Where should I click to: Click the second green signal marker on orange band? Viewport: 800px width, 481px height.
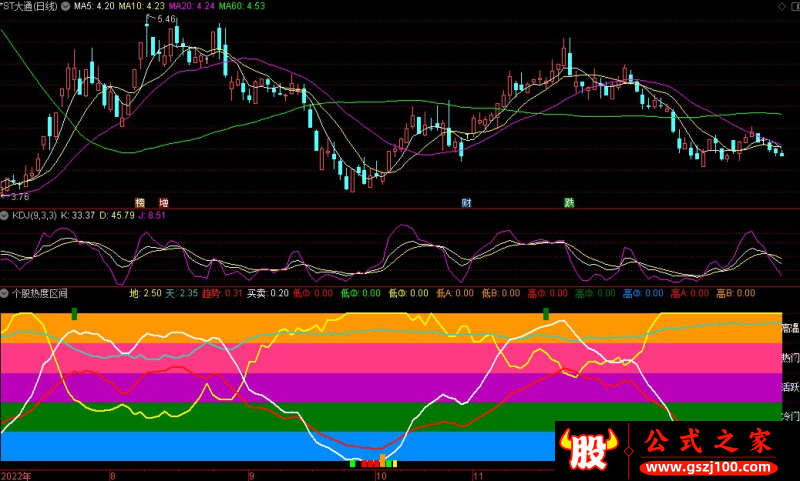click(546, 314)
